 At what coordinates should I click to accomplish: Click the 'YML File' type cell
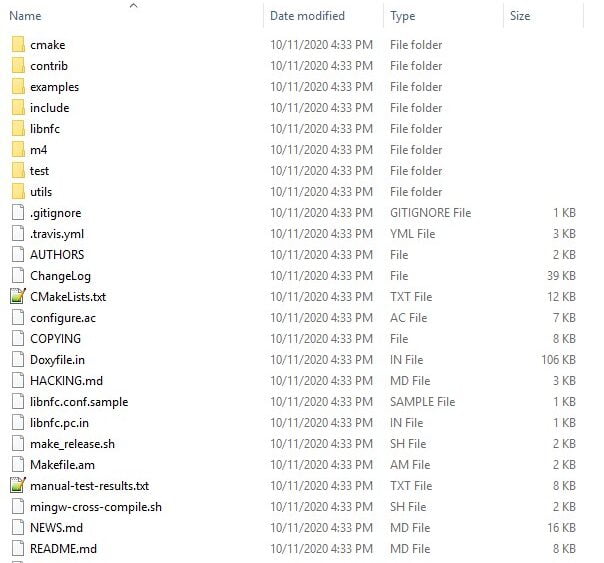coord(413,234)
